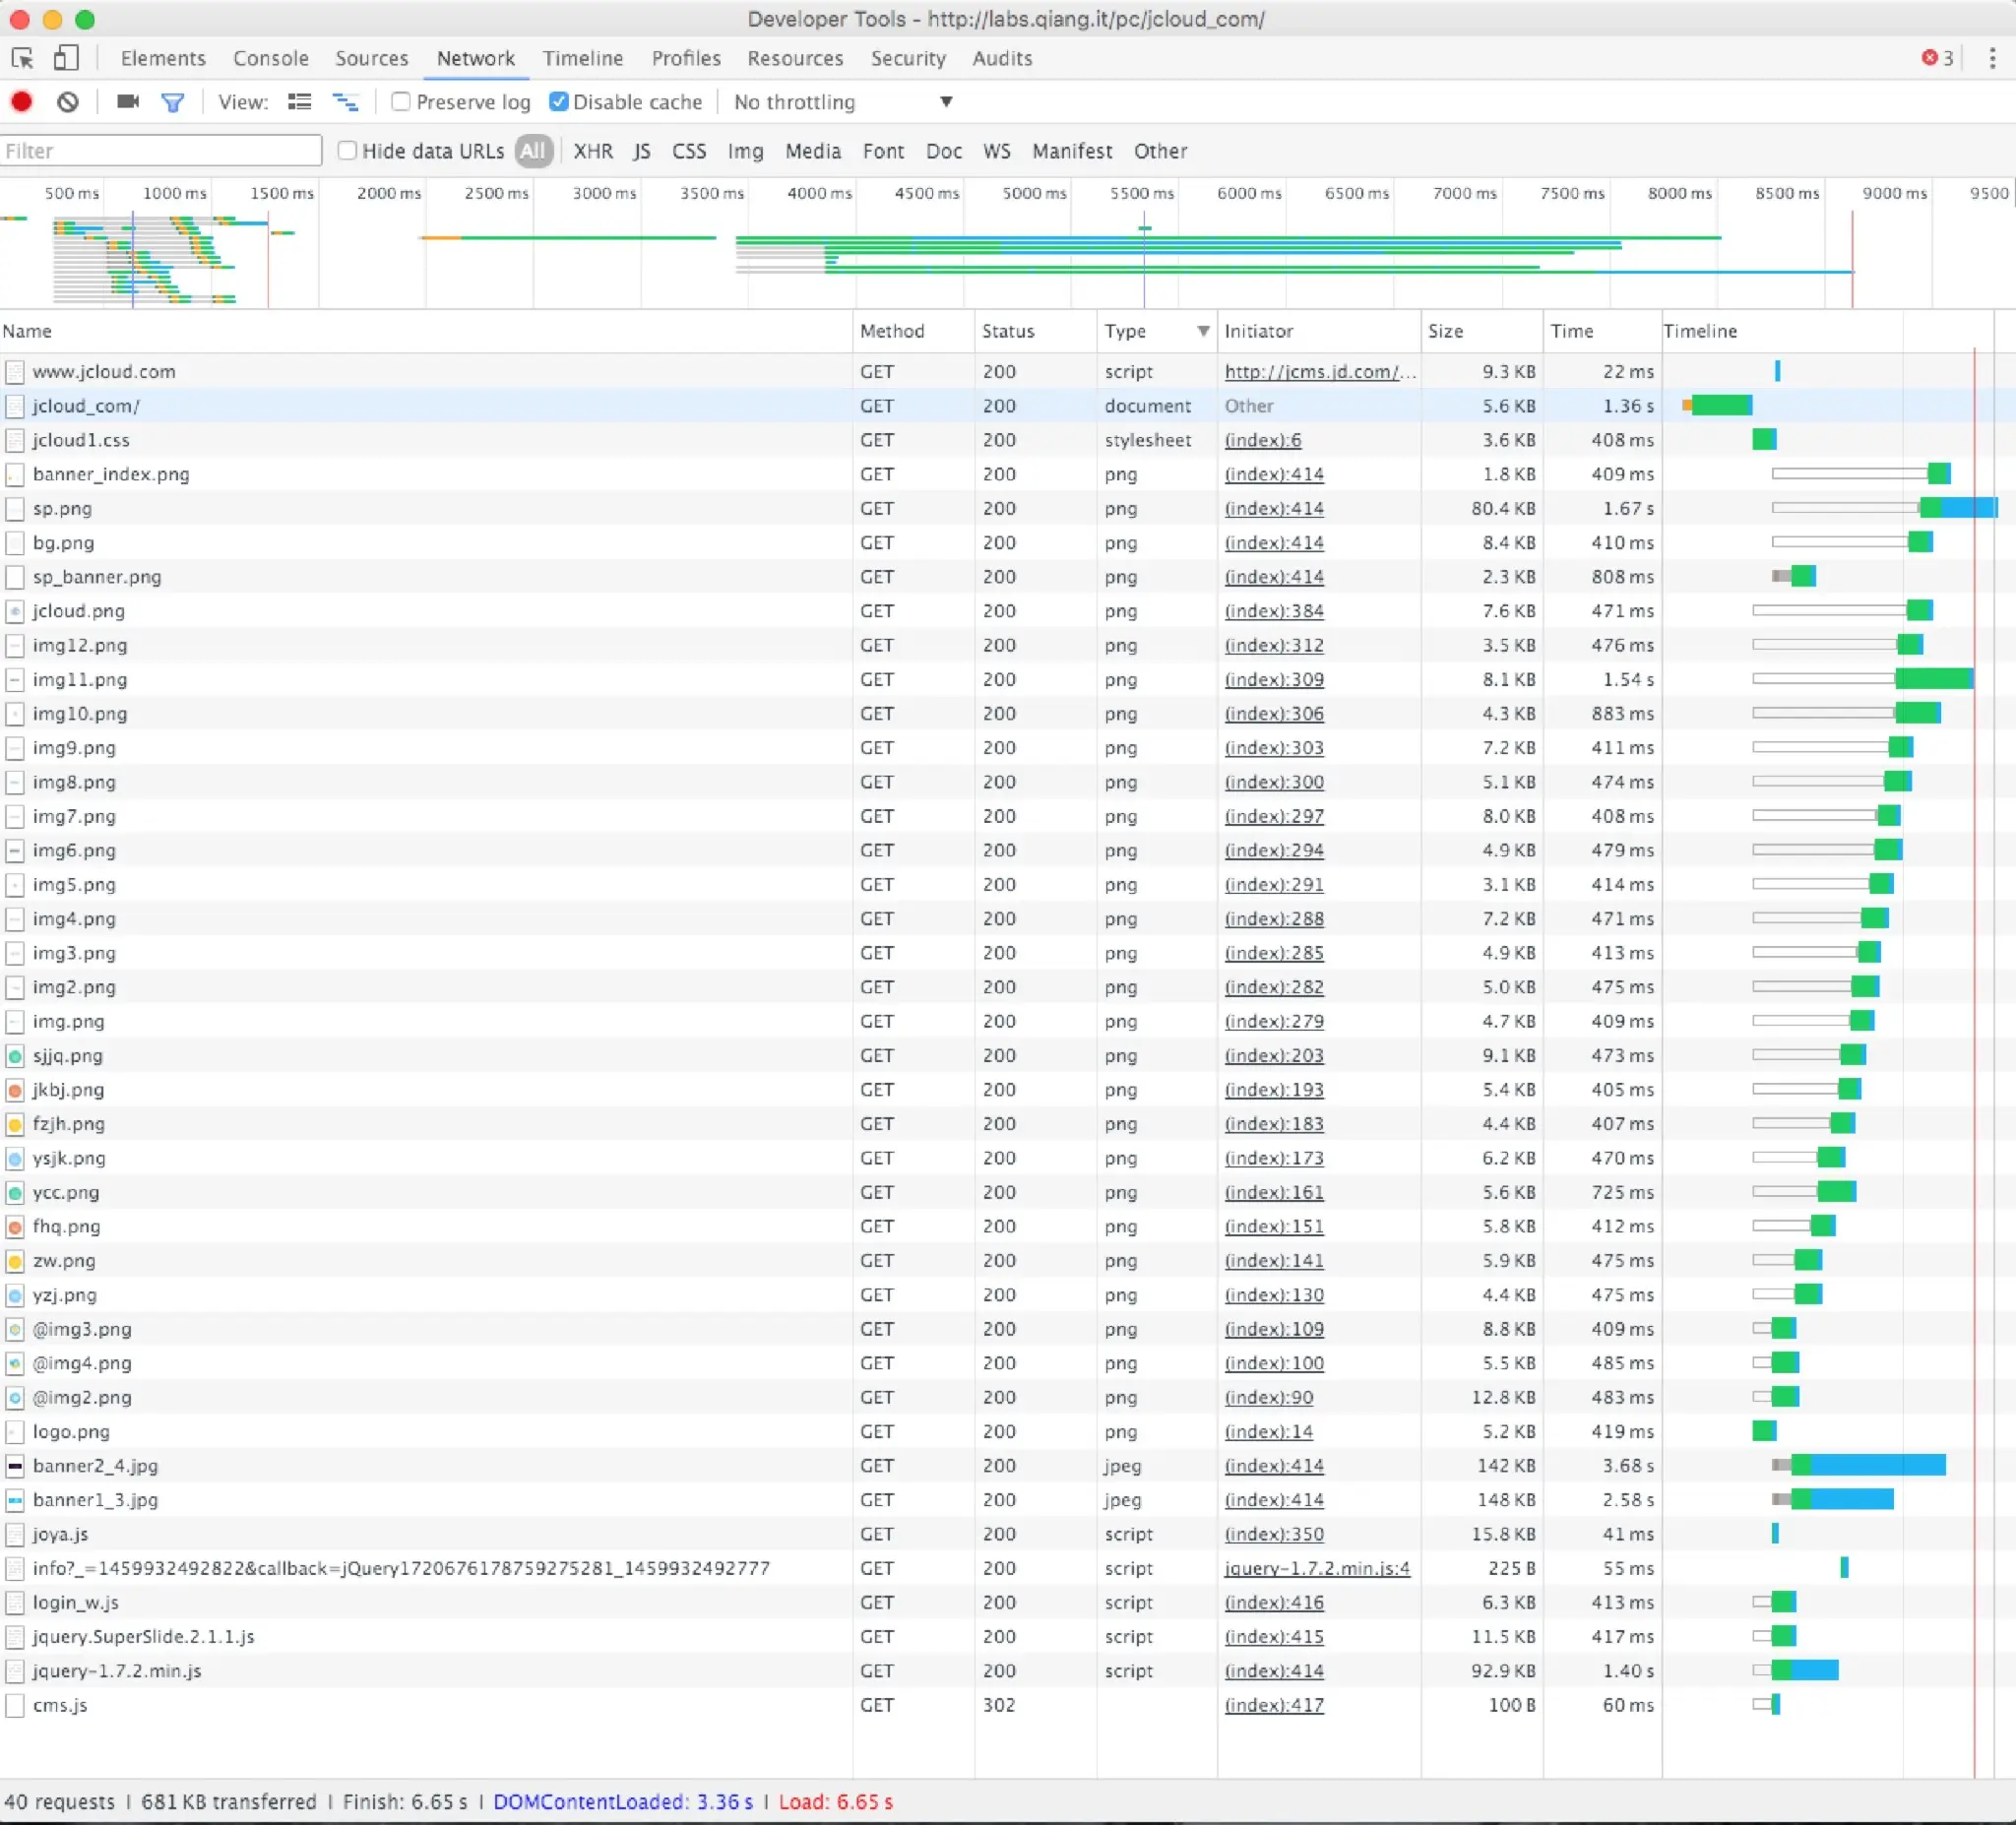
Task: Click the clear network log icon
Action: 67,102
